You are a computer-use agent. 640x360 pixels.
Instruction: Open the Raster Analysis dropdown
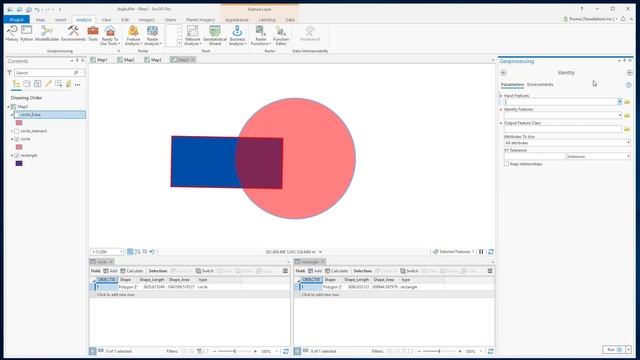click(x=153, y=35)
